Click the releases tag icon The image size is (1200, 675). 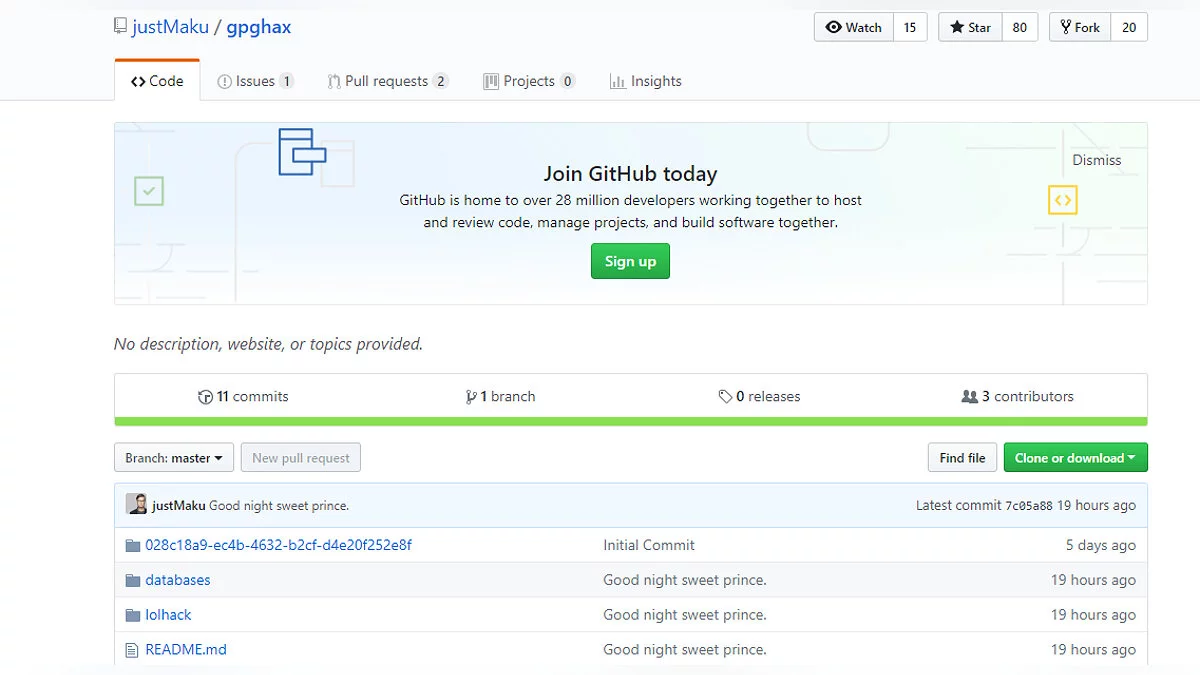coord(725,397)
